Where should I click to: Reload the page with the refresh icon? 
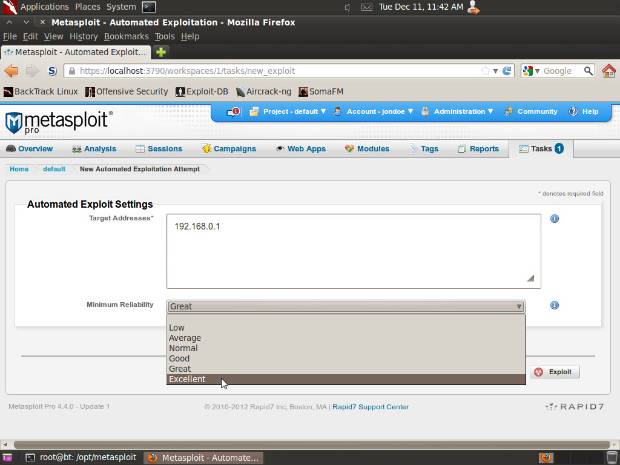click(507, 71)
